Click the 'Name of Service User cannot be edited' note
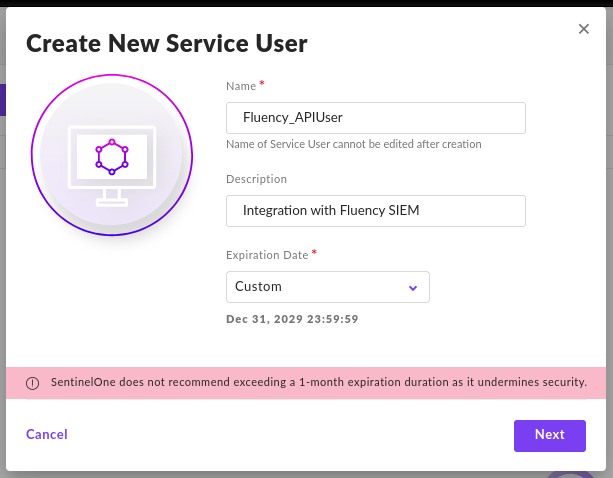 pos(353,144)
